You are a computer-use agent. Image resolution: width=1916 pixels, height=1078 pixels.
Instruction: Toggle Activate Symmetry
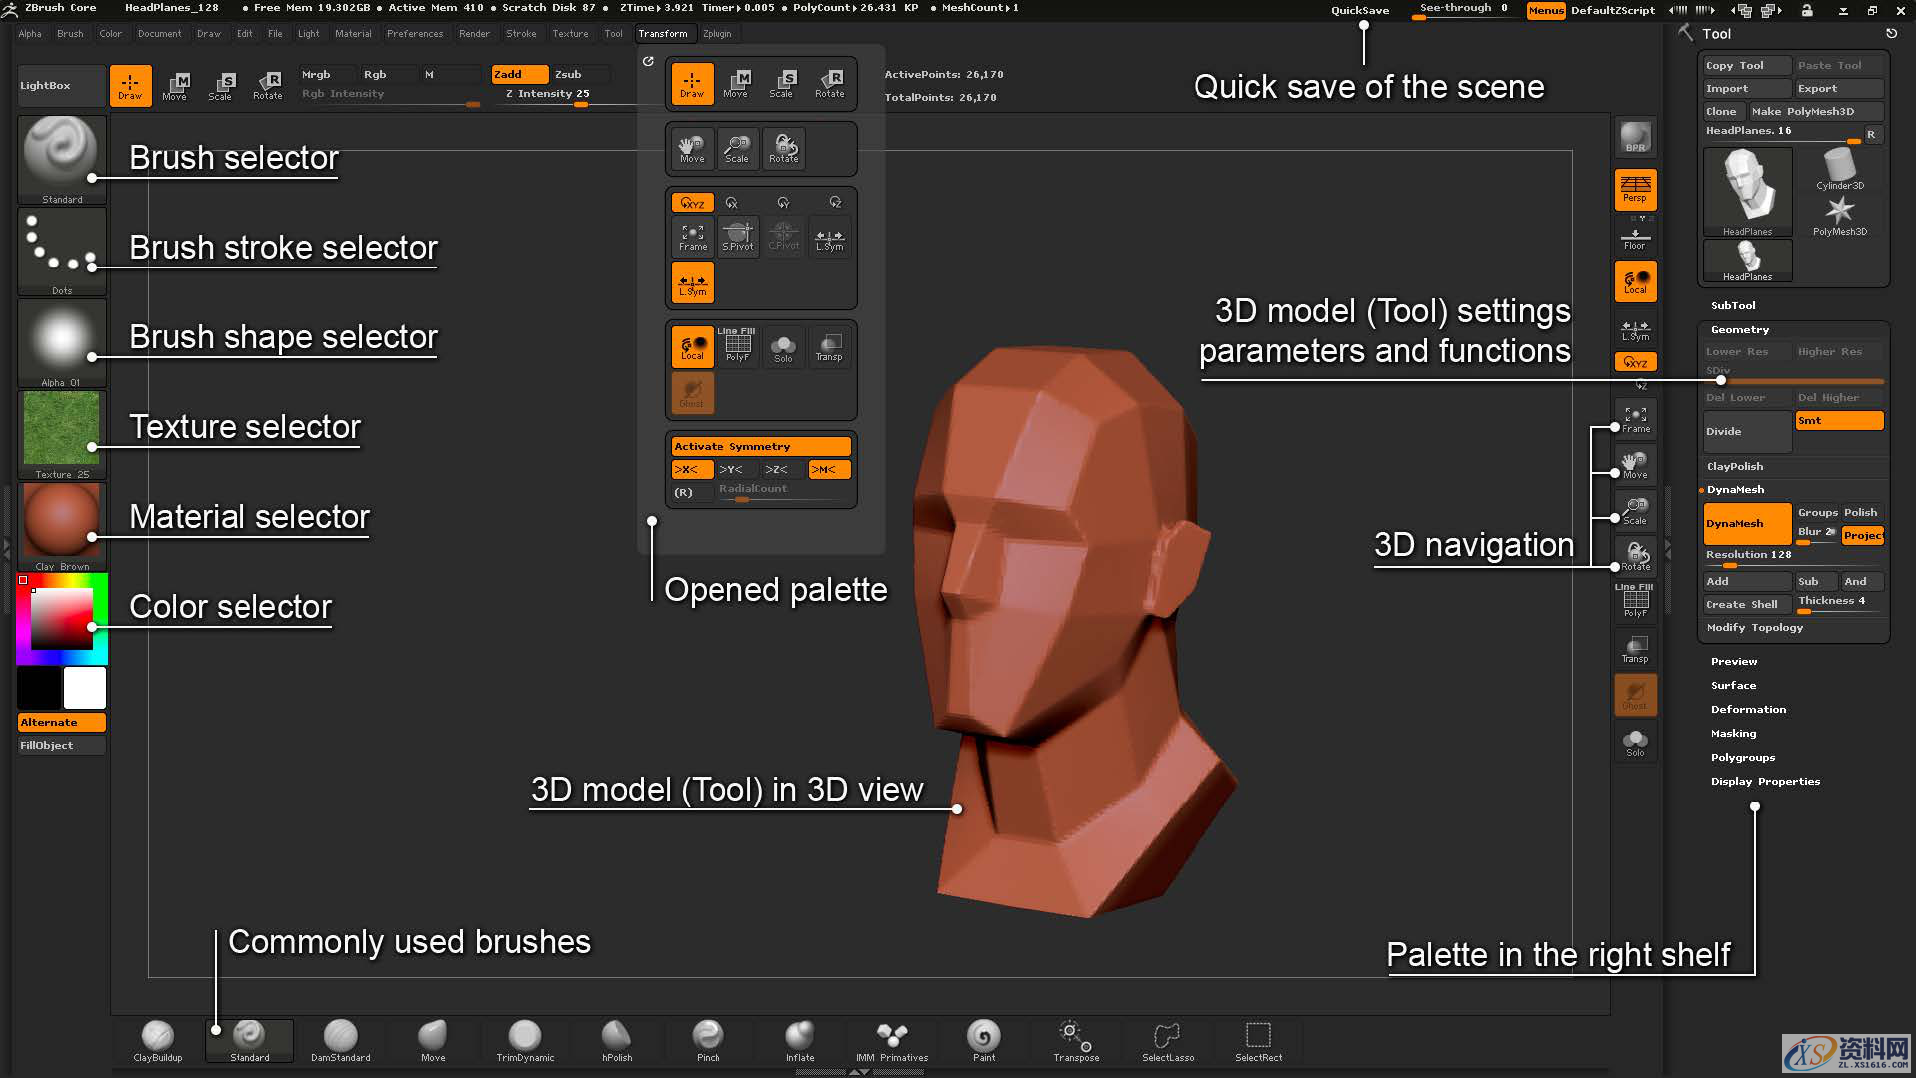[x=760, y=446]
